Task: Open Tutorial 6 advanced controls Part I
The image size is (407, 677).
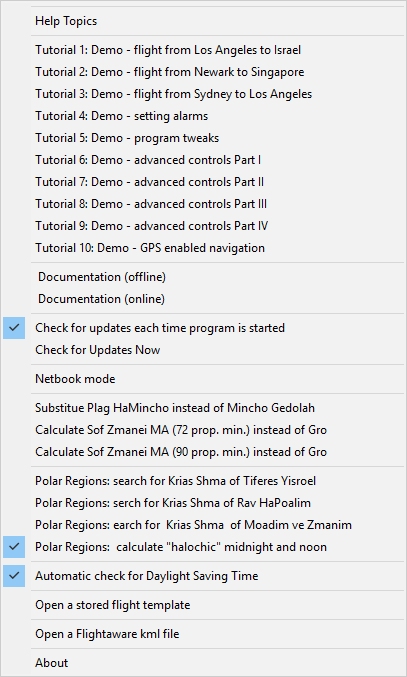Action: click(x=203, y=160)
